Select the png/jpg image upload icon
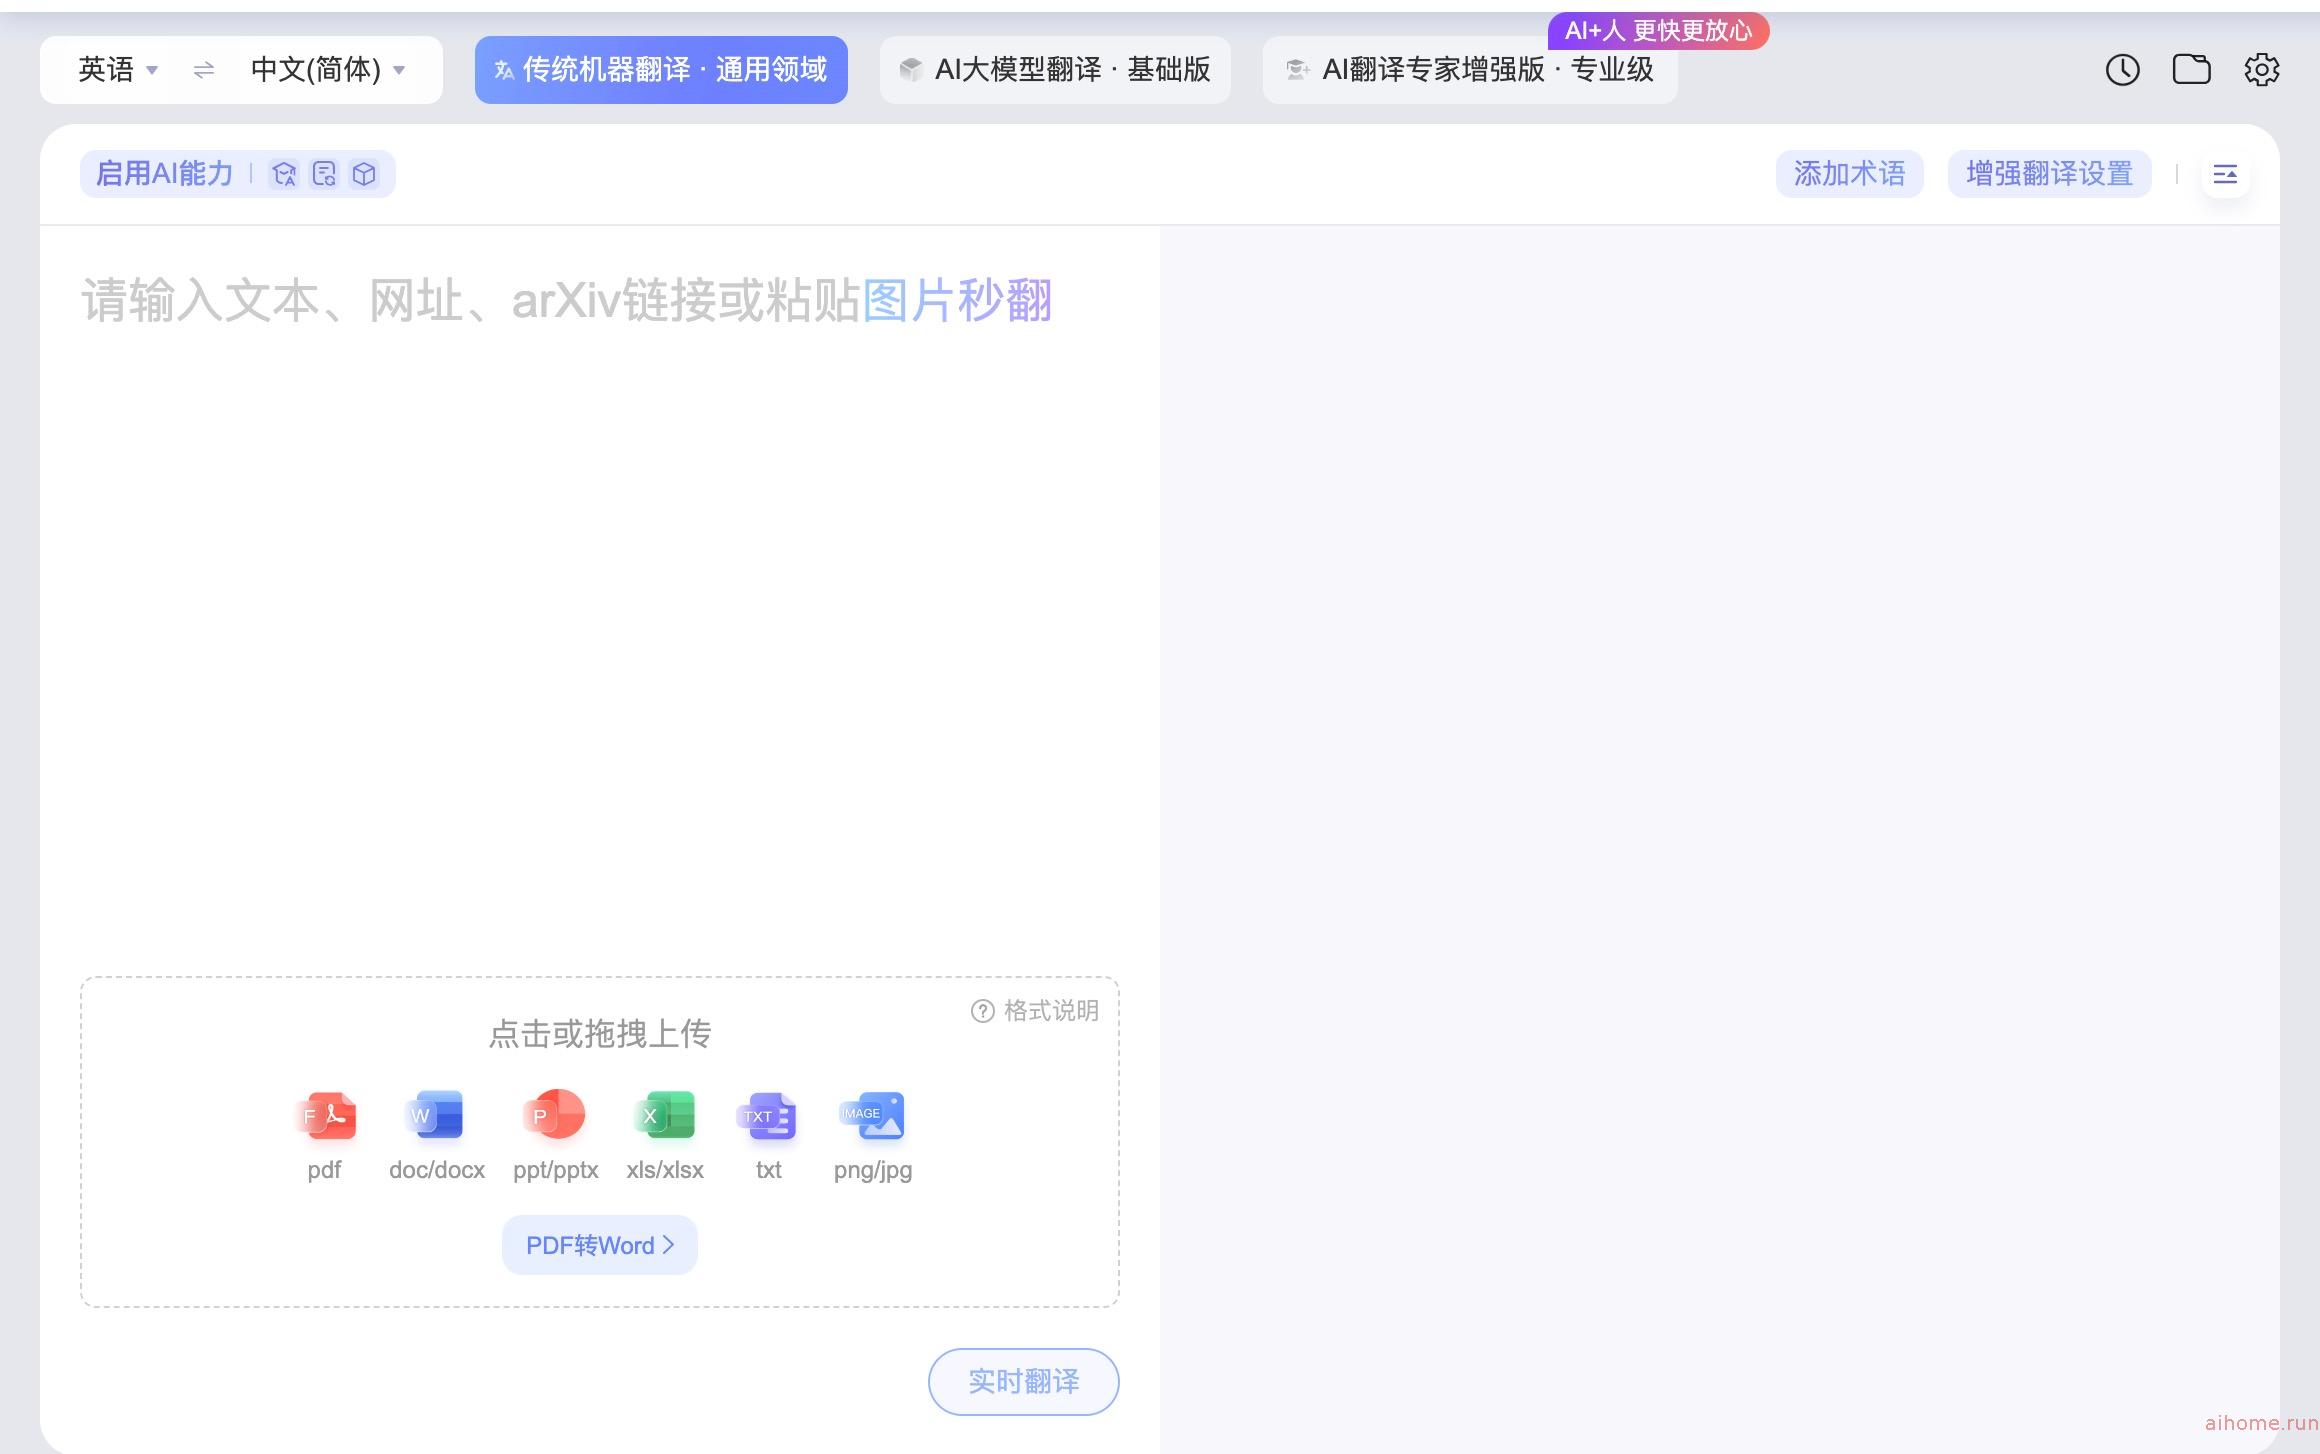 [x=873, y=1116]
